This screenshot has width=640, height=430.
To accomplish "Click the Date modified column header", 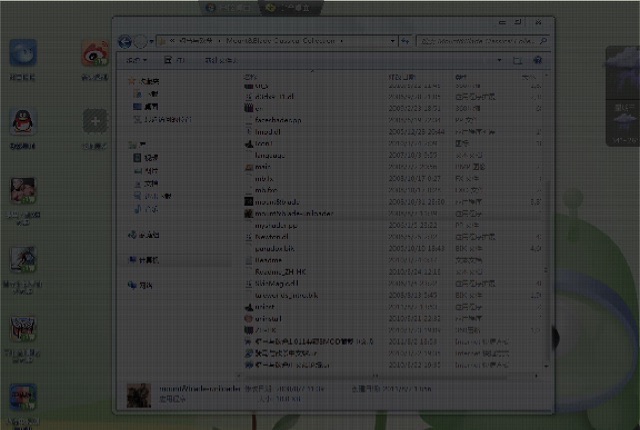I will tap(410, 76).
